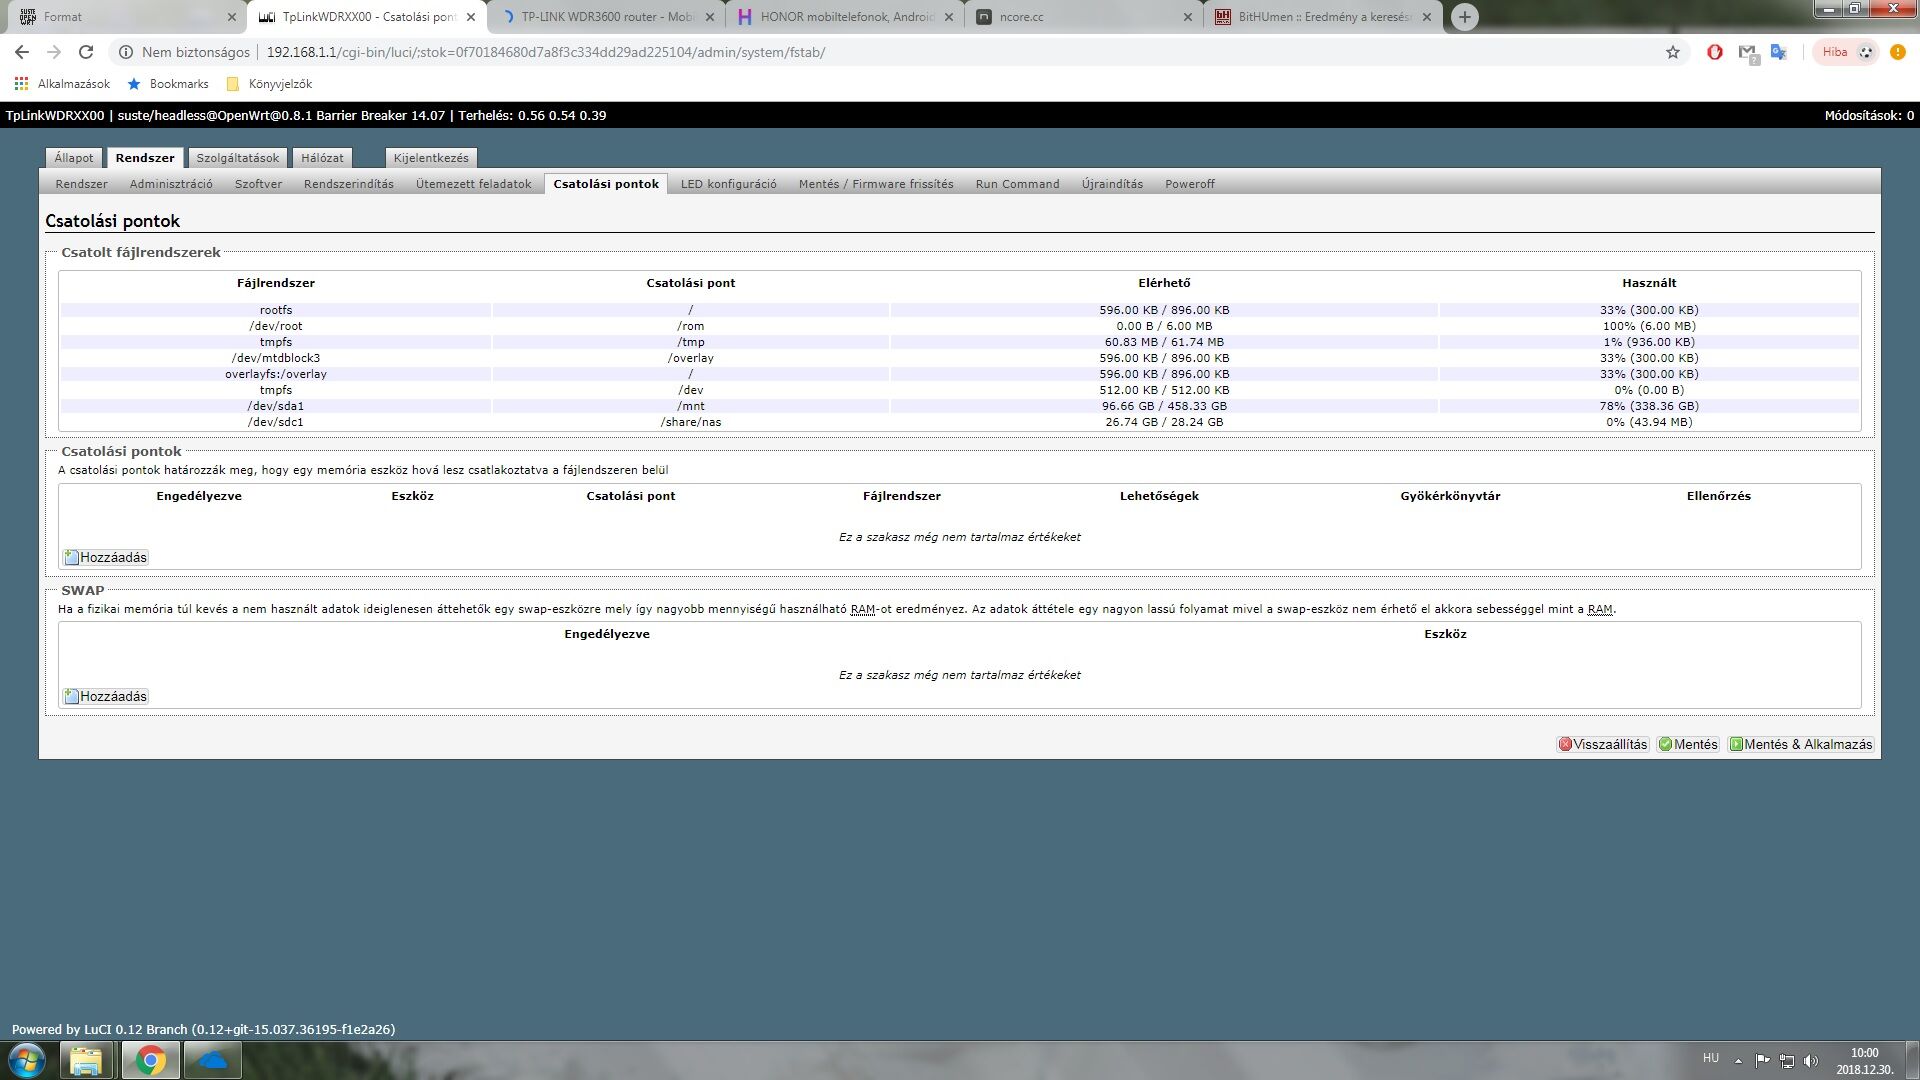
Task: Close the Format tab
Action: 232,17
